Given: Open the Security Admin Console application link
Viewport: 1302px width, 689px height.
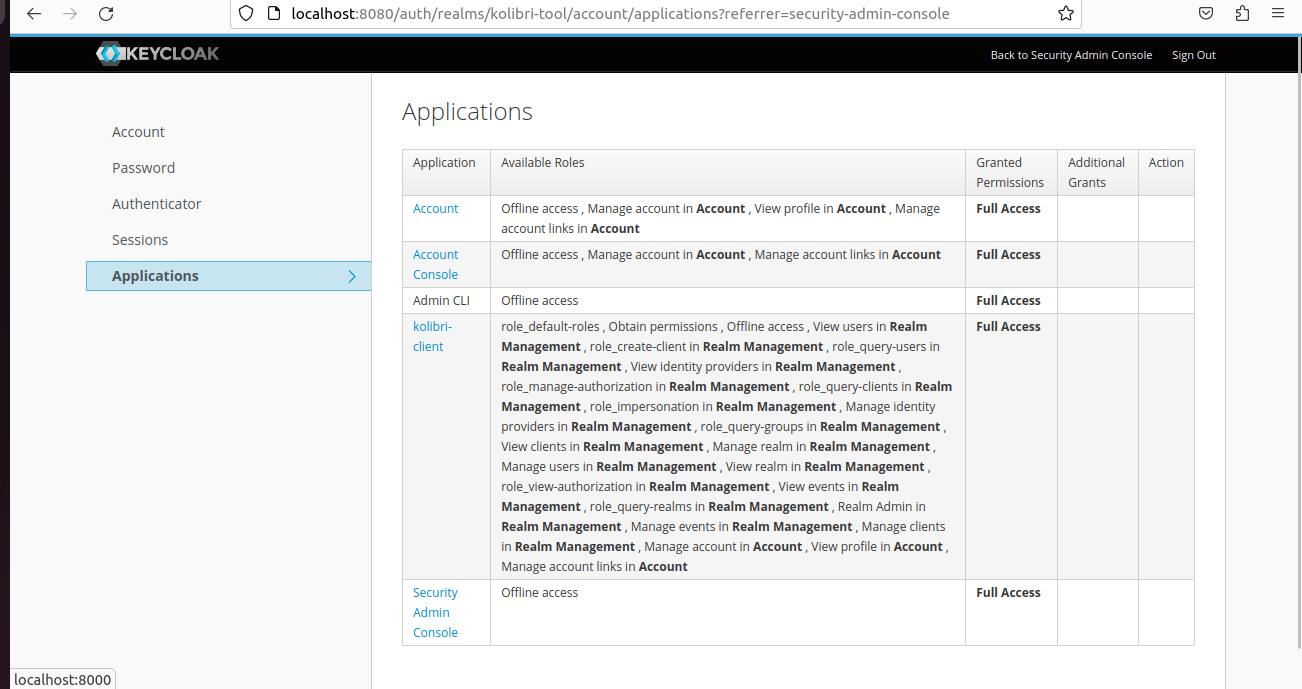Looking at the screenshot, I should (435, 612).
